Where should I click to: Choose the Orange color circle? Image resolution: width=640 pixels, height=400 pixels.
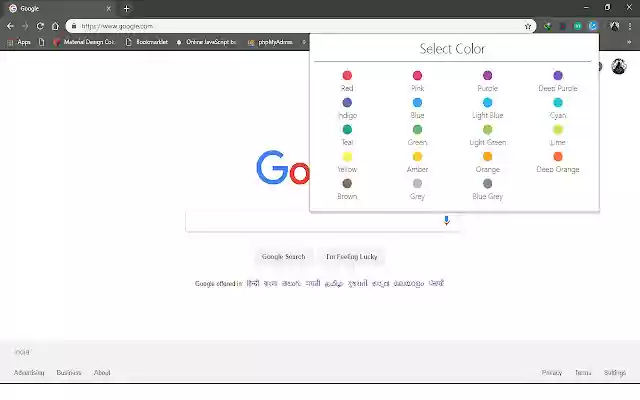[487, 156]
